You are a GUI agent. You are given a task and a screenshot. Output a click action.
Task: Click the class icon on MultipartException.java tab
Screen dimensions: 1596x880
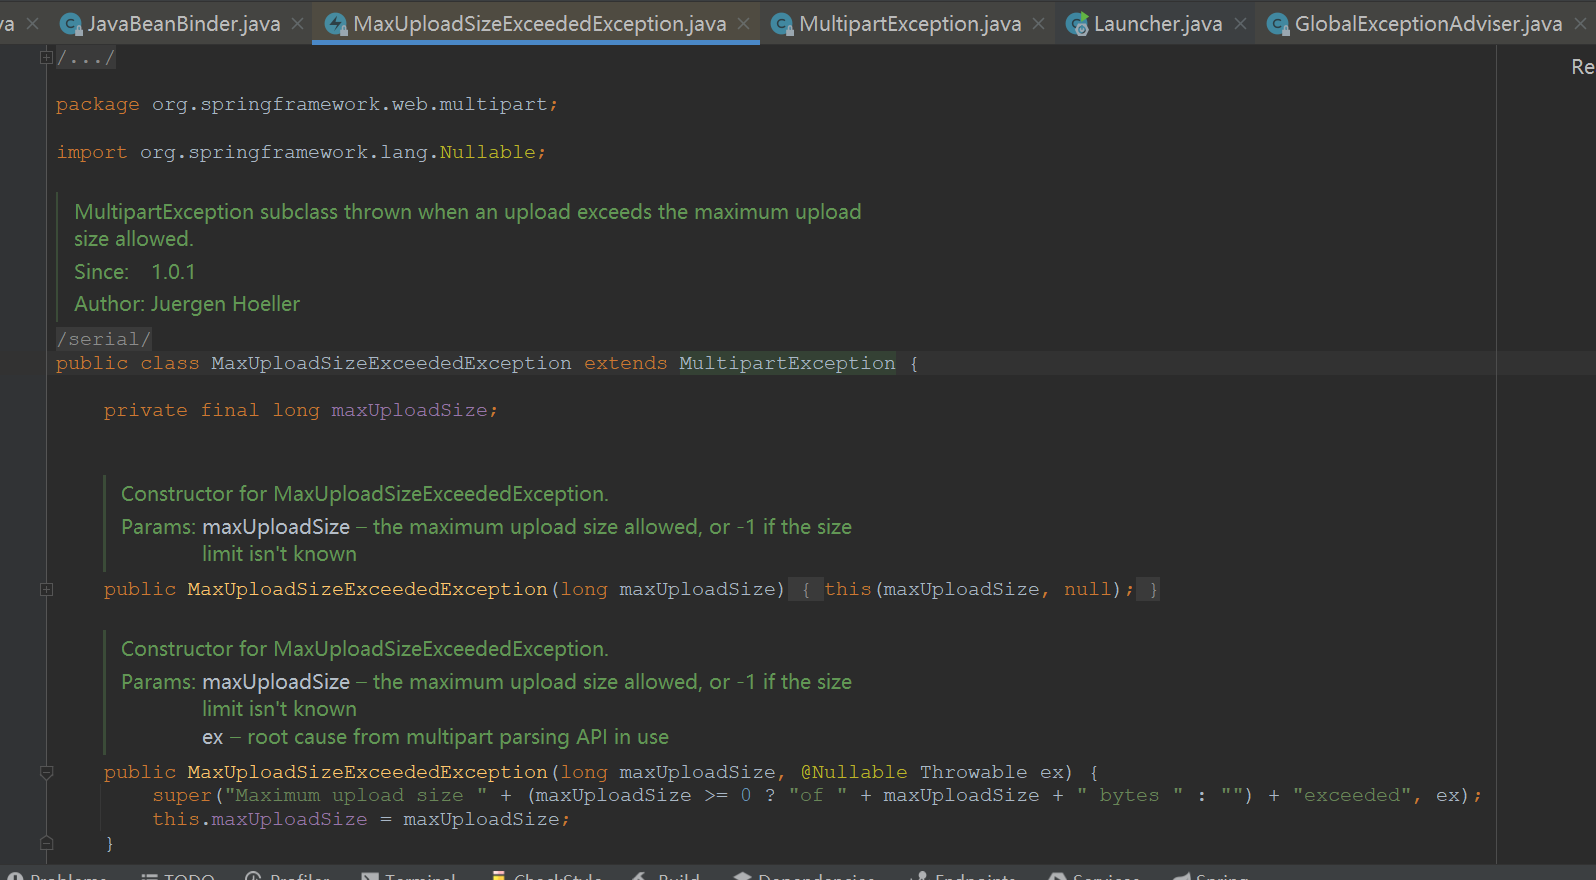point(782,24)
